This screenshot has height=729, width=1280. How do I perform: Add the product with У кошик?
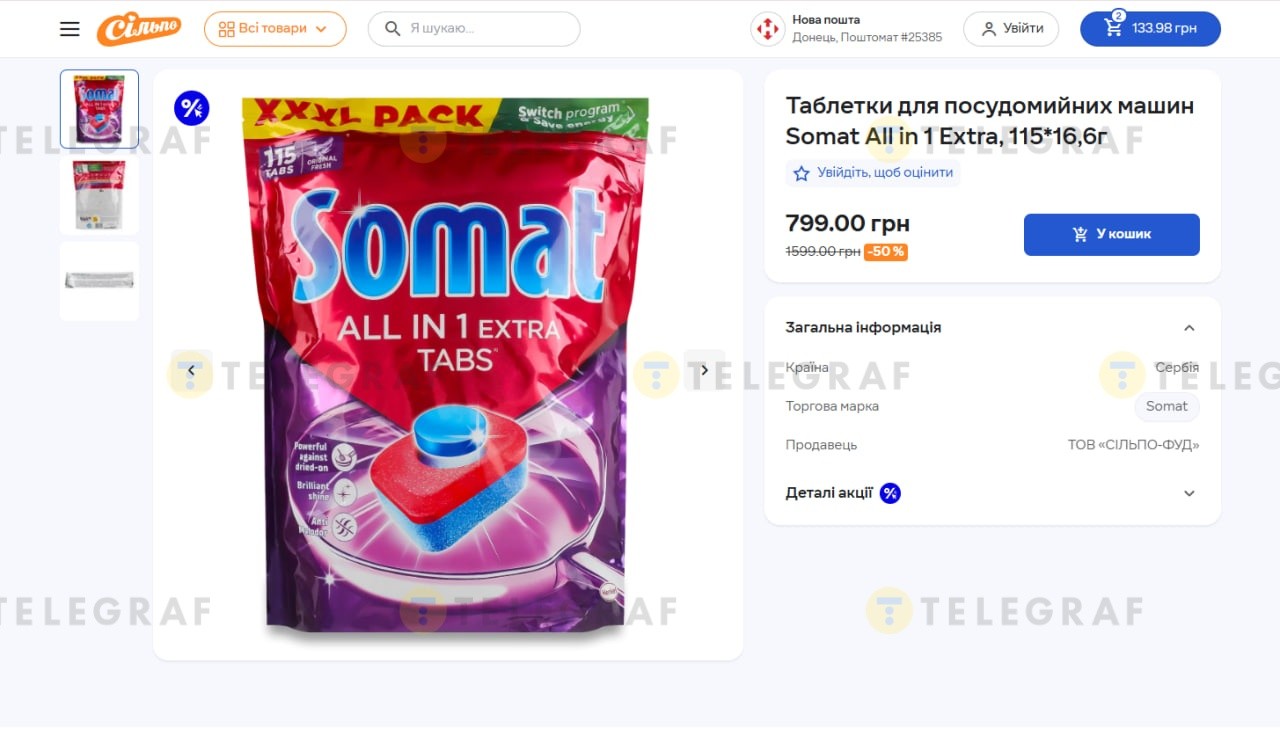tap(1111, 234)
